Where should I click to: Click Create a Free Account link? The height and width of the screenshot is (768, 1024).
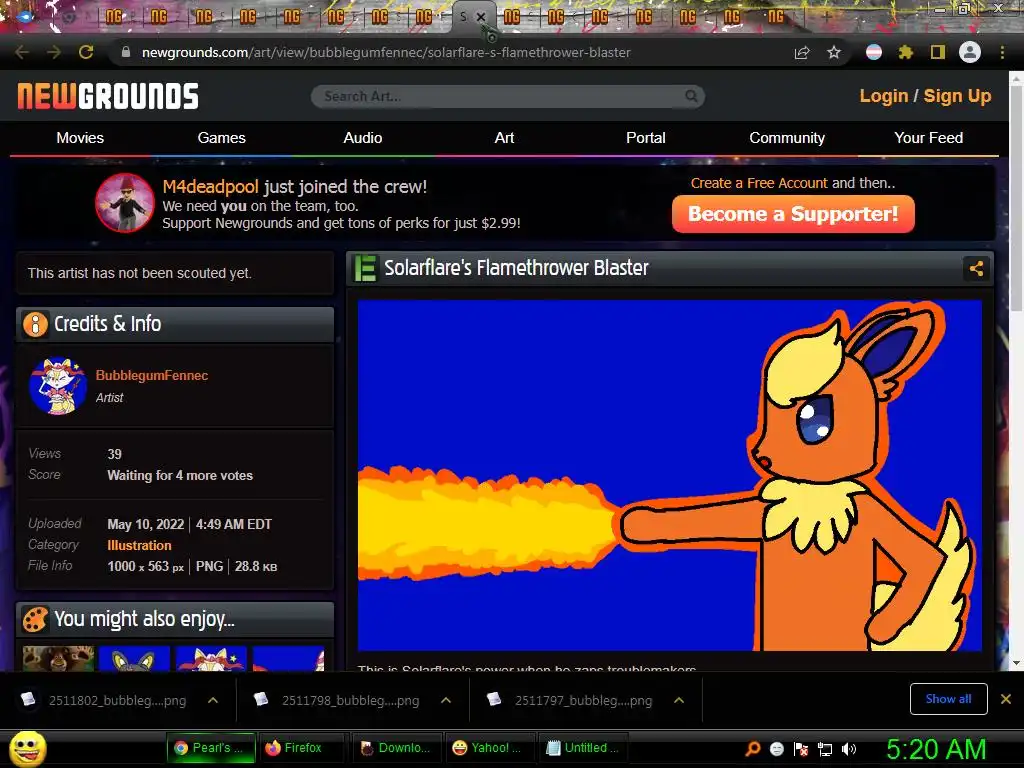(x=759, y=183)
